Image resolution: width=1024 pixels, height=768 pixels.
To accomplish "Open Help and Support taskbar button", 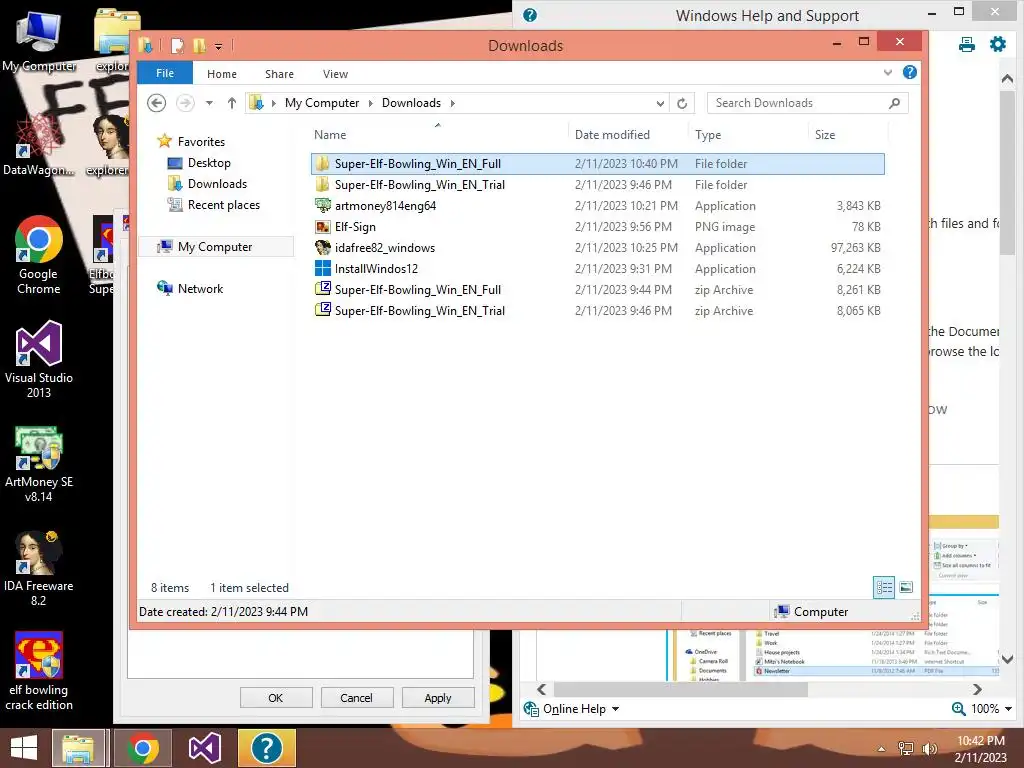I will point(266,748).
